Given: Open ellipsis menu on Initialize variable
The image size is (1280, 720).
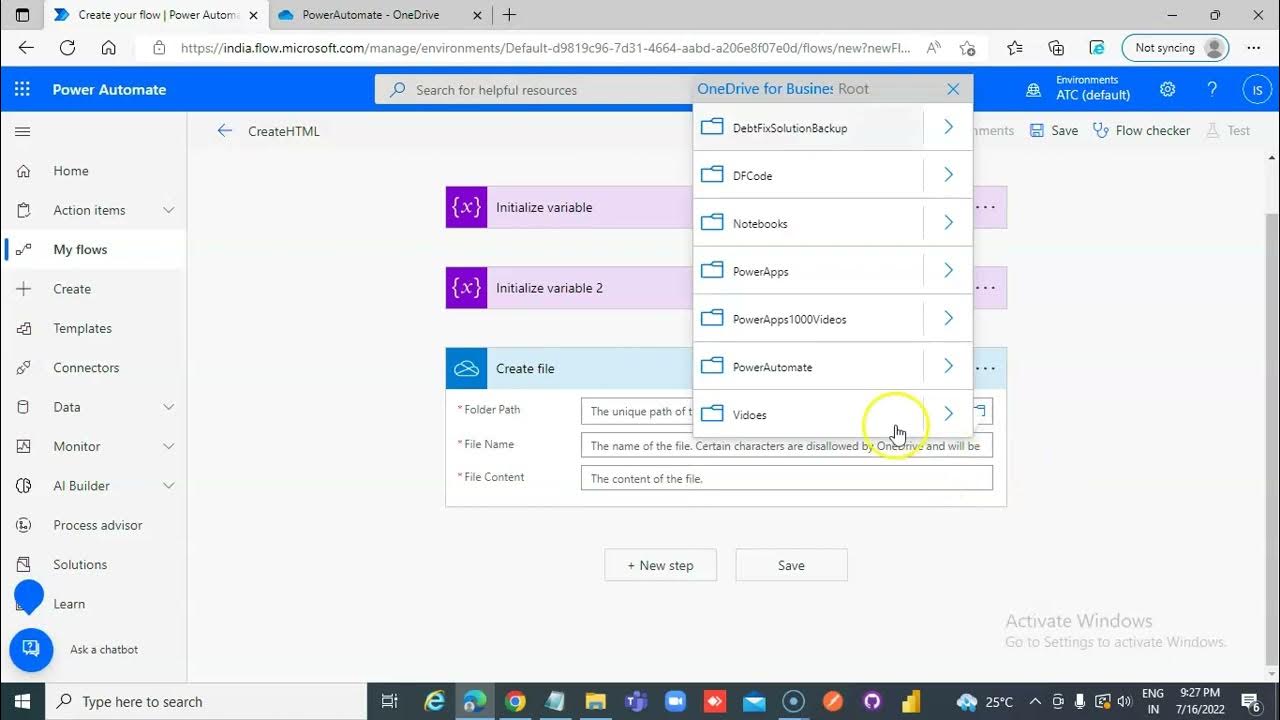Looking at the screenshot, I should pyautogui.click(x=986, y=207).
